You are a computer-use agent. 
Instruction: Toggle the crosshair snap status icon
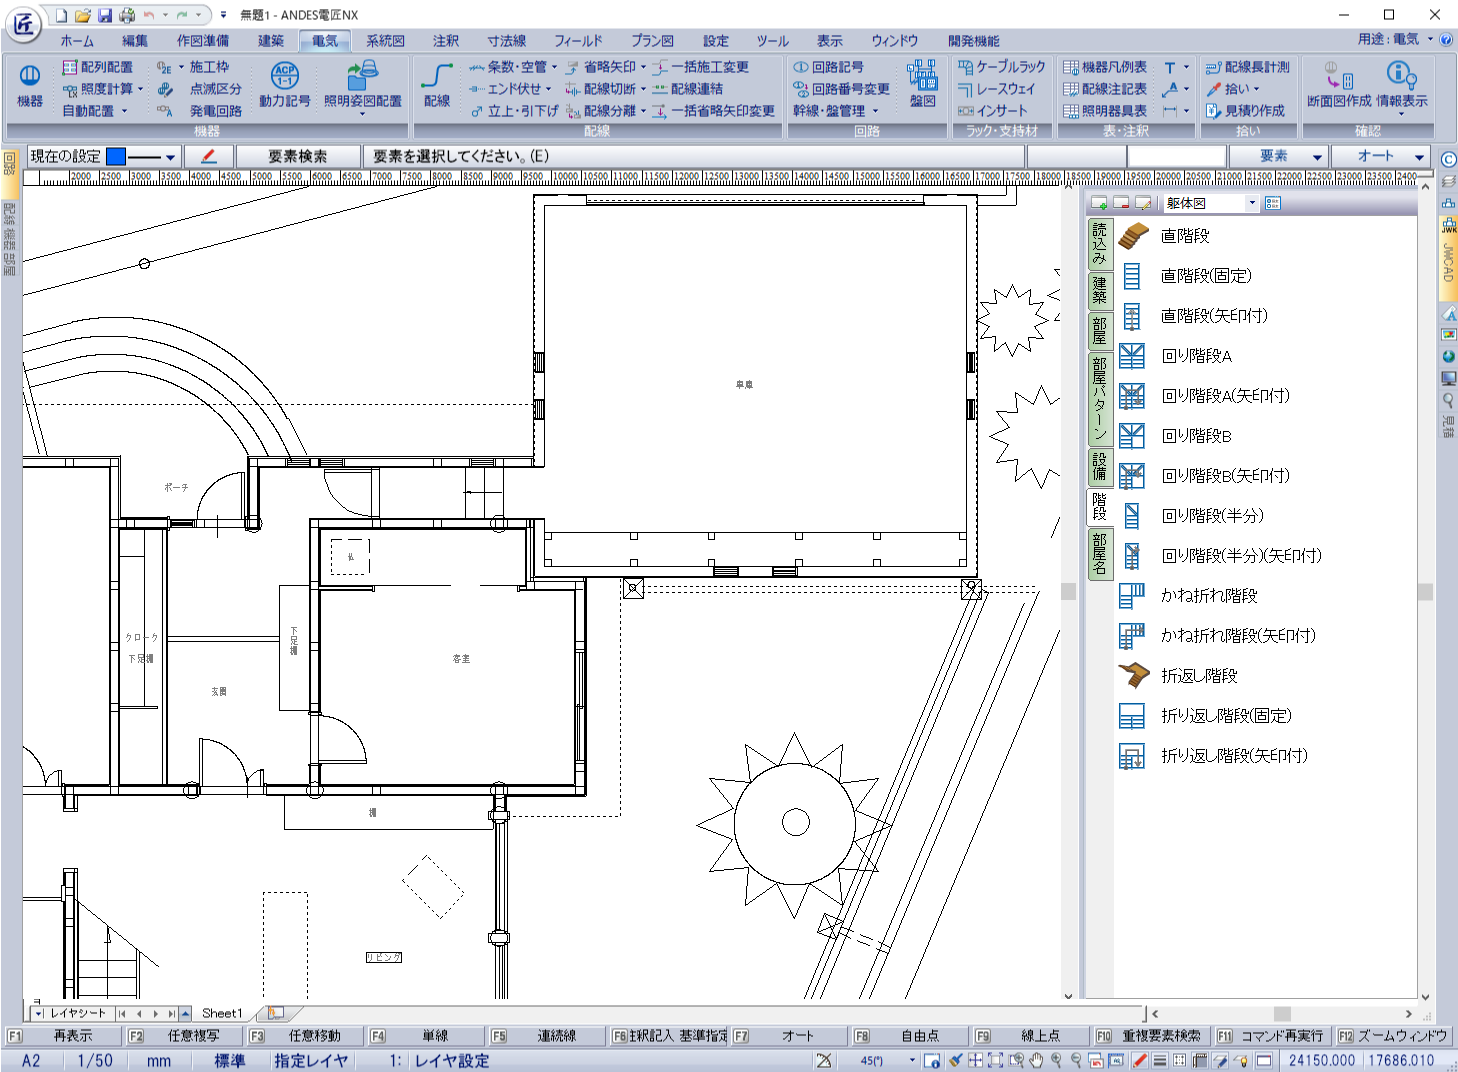coord(975,1061)
